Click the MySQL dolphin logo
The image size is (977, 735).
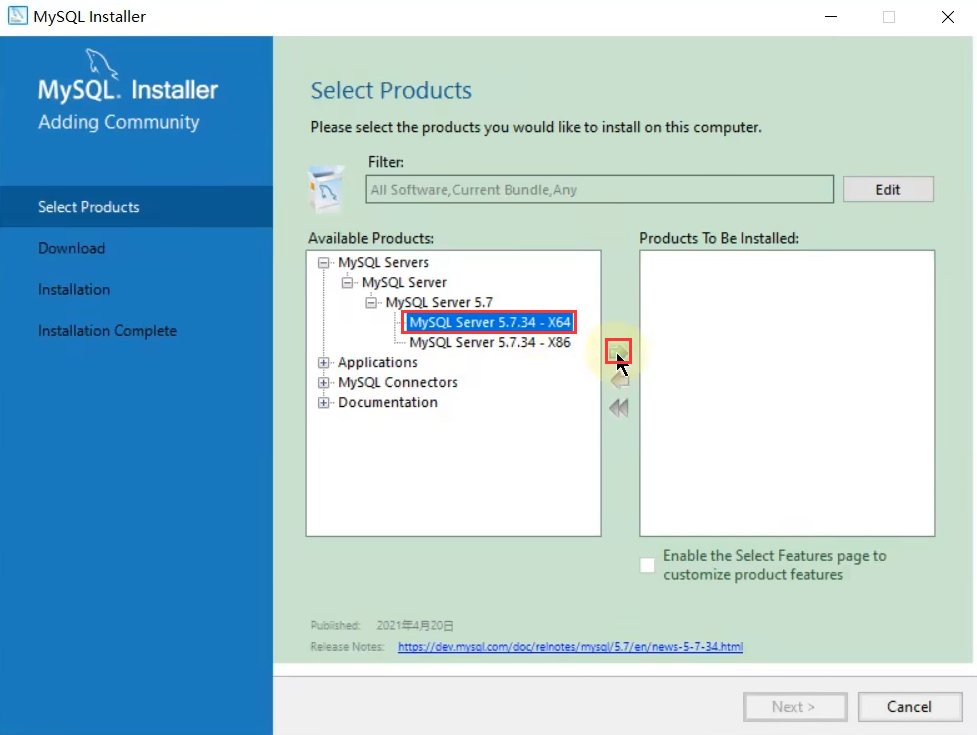(x=102, y=64)
